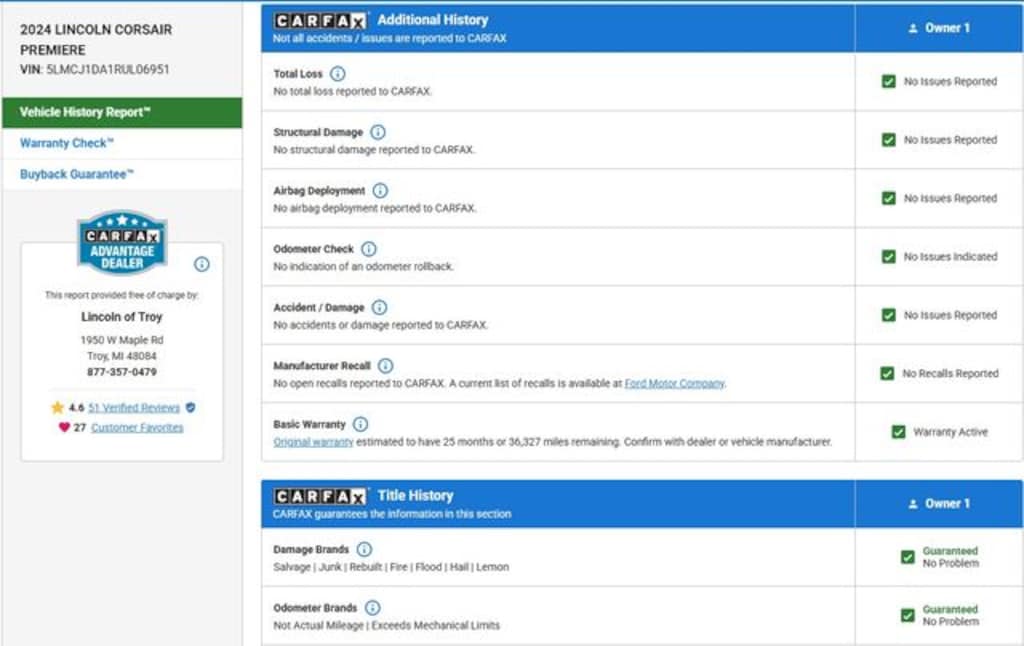This screenshot has height=646, width=1024.
Task: Click the Basic Warranty info icon
Action: tap(360, 424)
